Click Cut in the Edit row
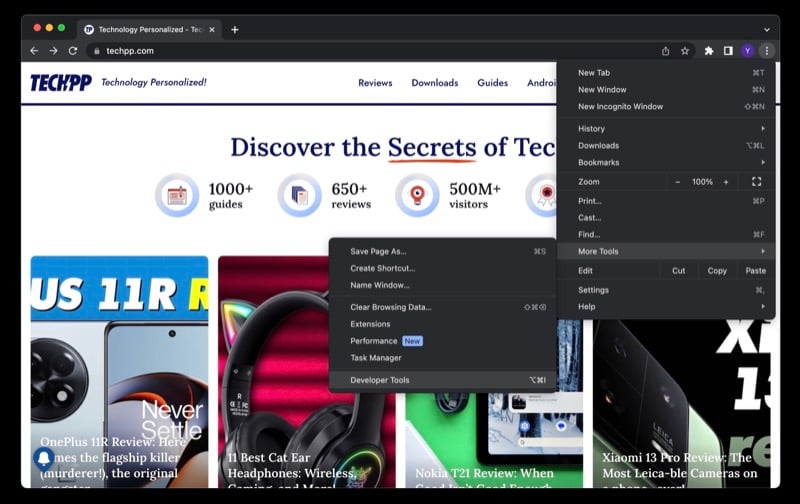Image resolution: width=800 pixels, height=504 pixels. point(679,270)
